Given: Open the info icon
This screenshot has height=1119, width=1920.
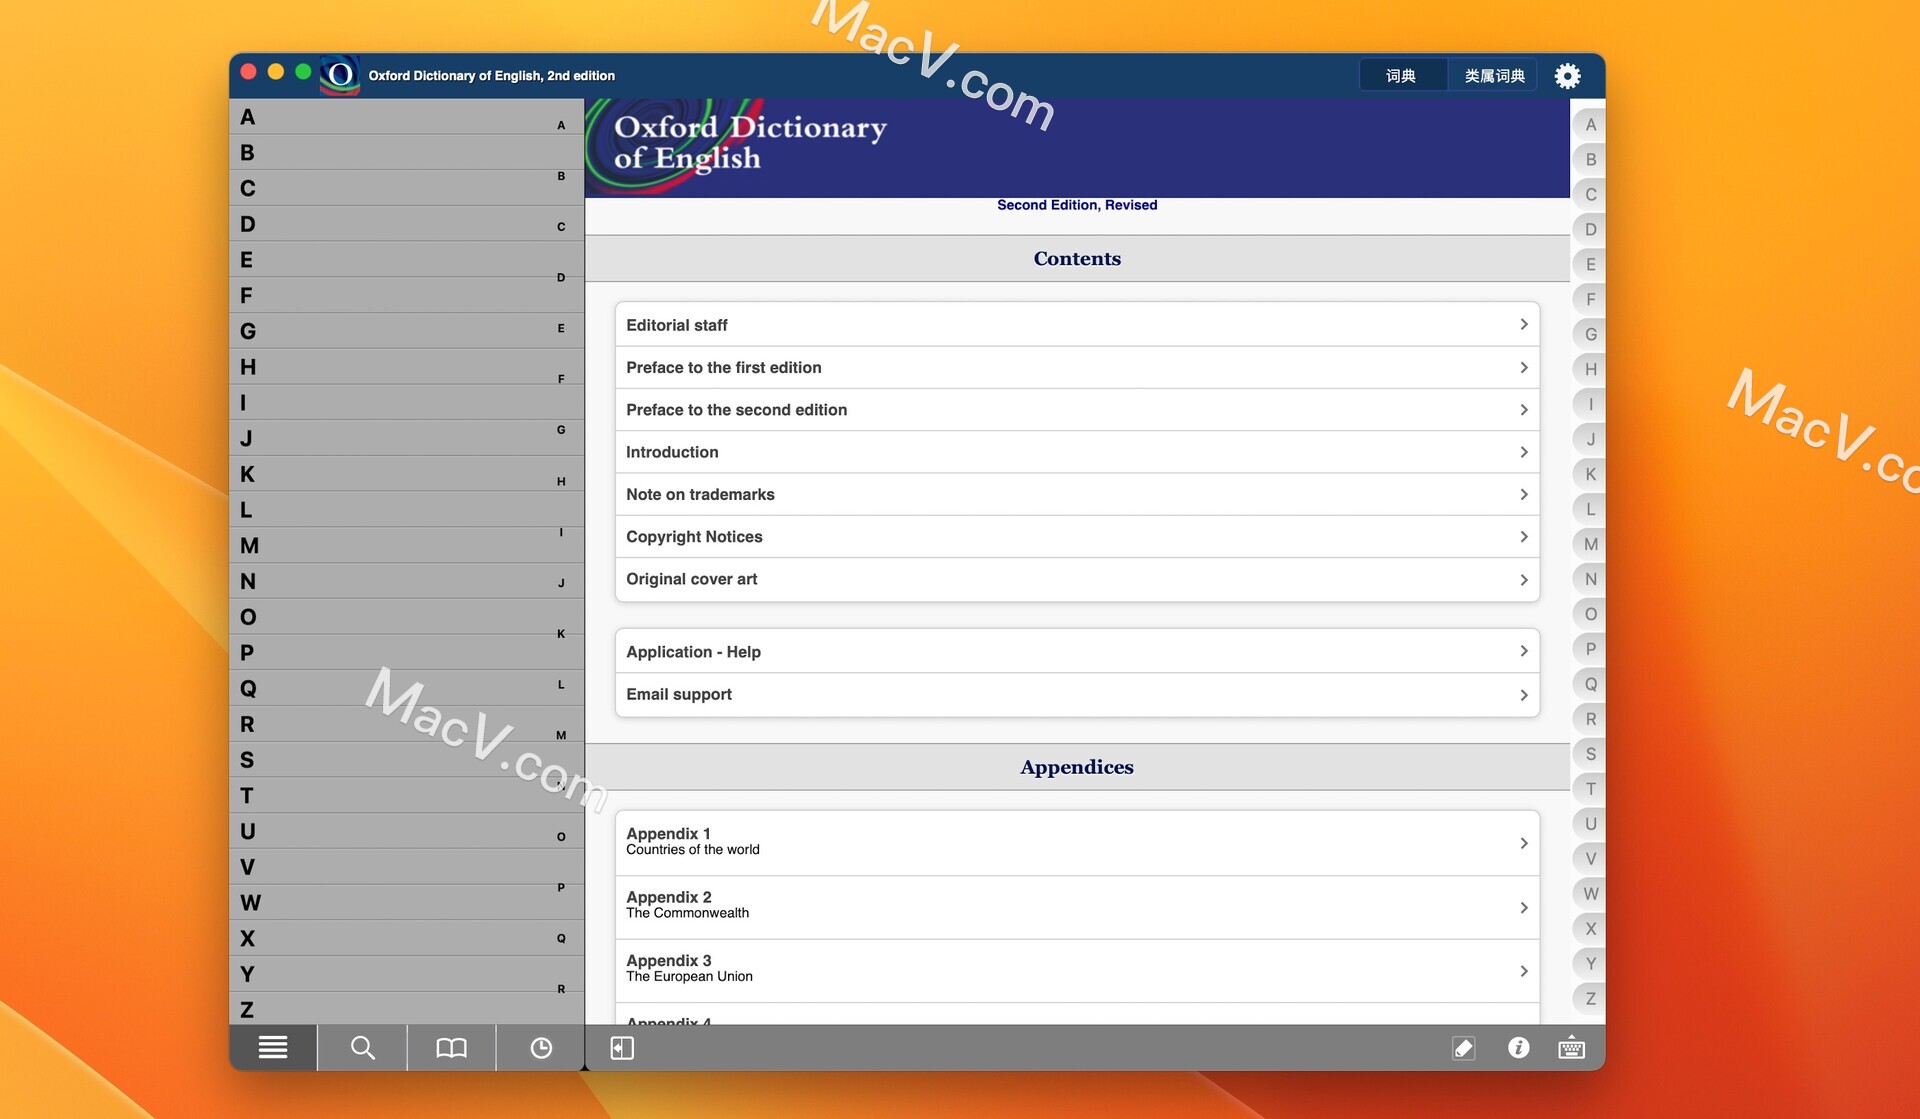Looking at the screenshot, I should pyautogui.click(x=1518, y=1047).
